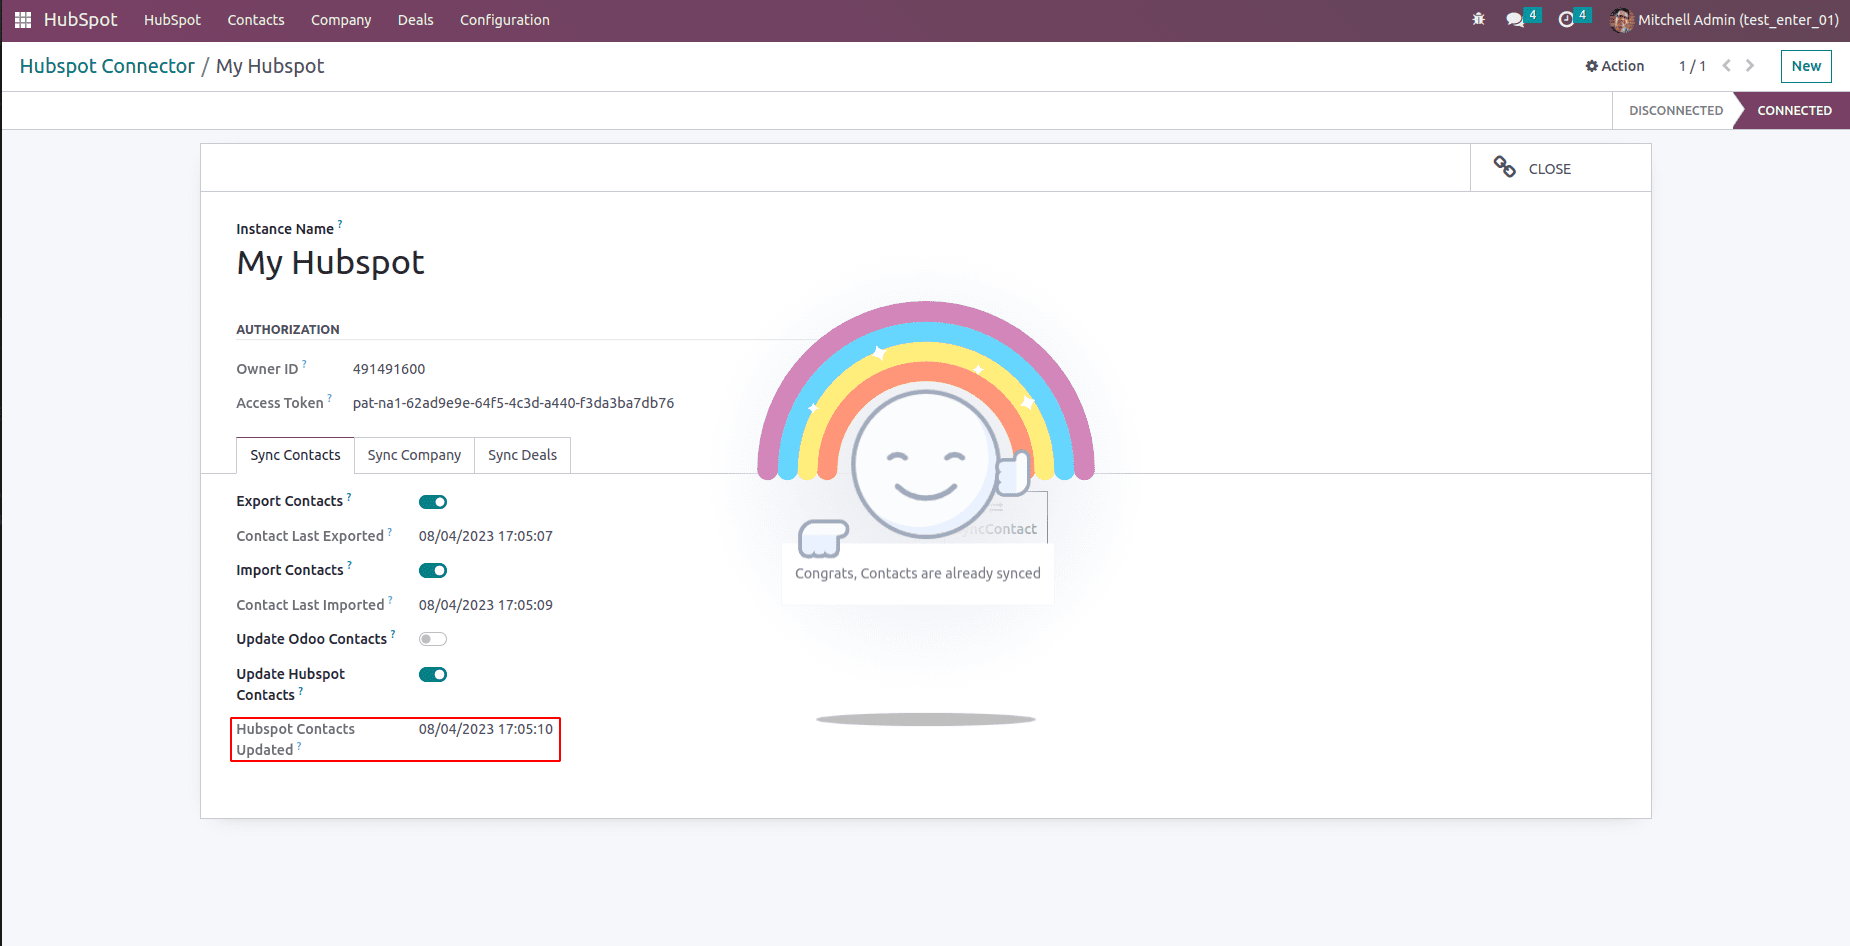Viewport: 1850px width, 946px height.
Task: Disable the Update Hubspot Contacts toggle
Action: (433, 675)
